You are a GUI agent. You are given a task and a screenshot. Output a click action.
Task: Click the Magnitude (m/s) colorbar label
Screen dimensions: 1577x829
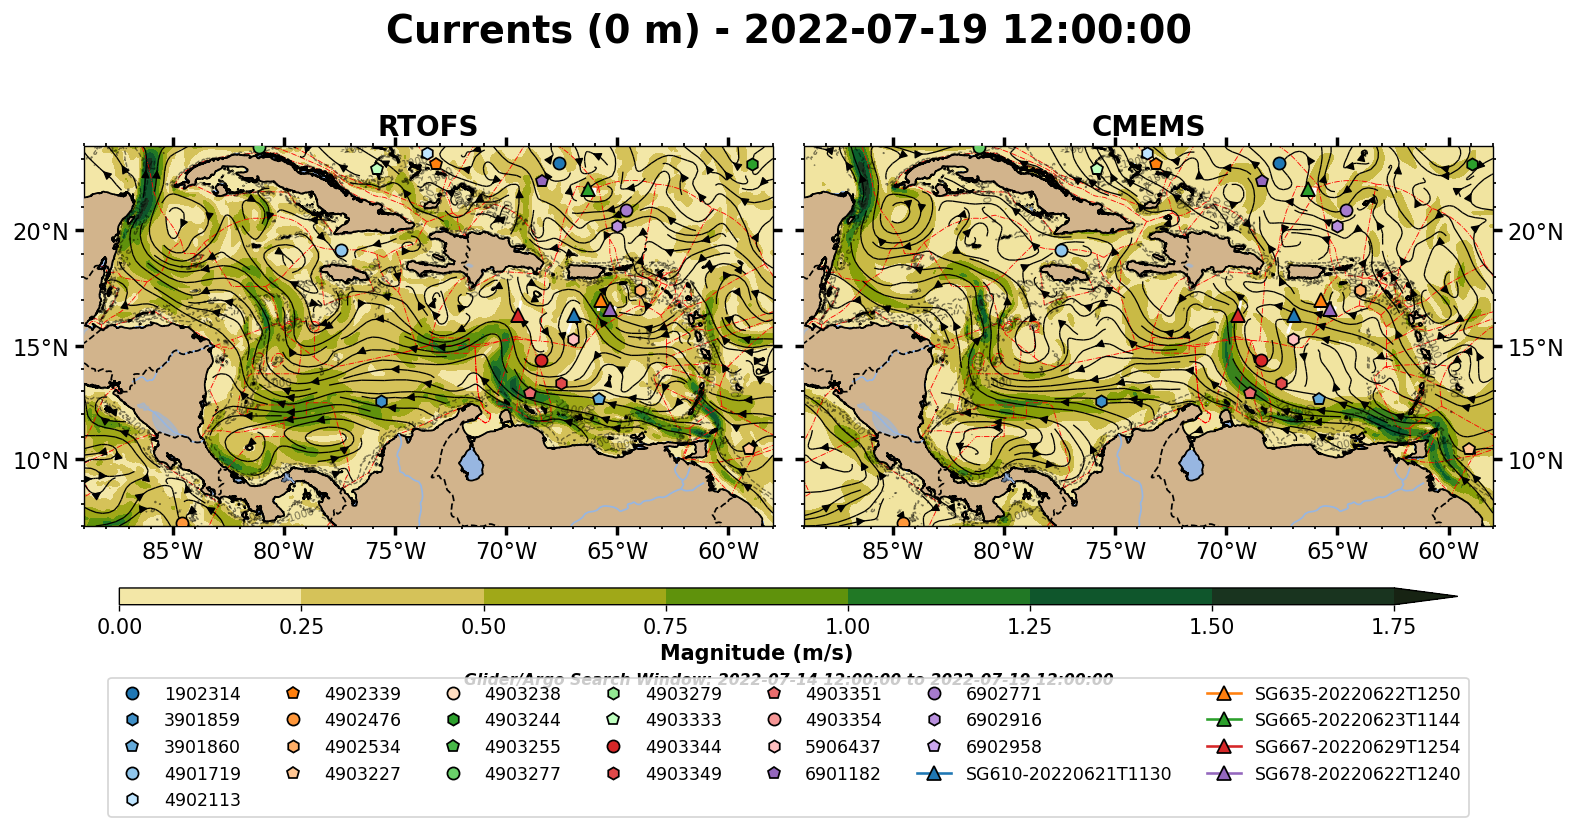(x=756, y=653)
